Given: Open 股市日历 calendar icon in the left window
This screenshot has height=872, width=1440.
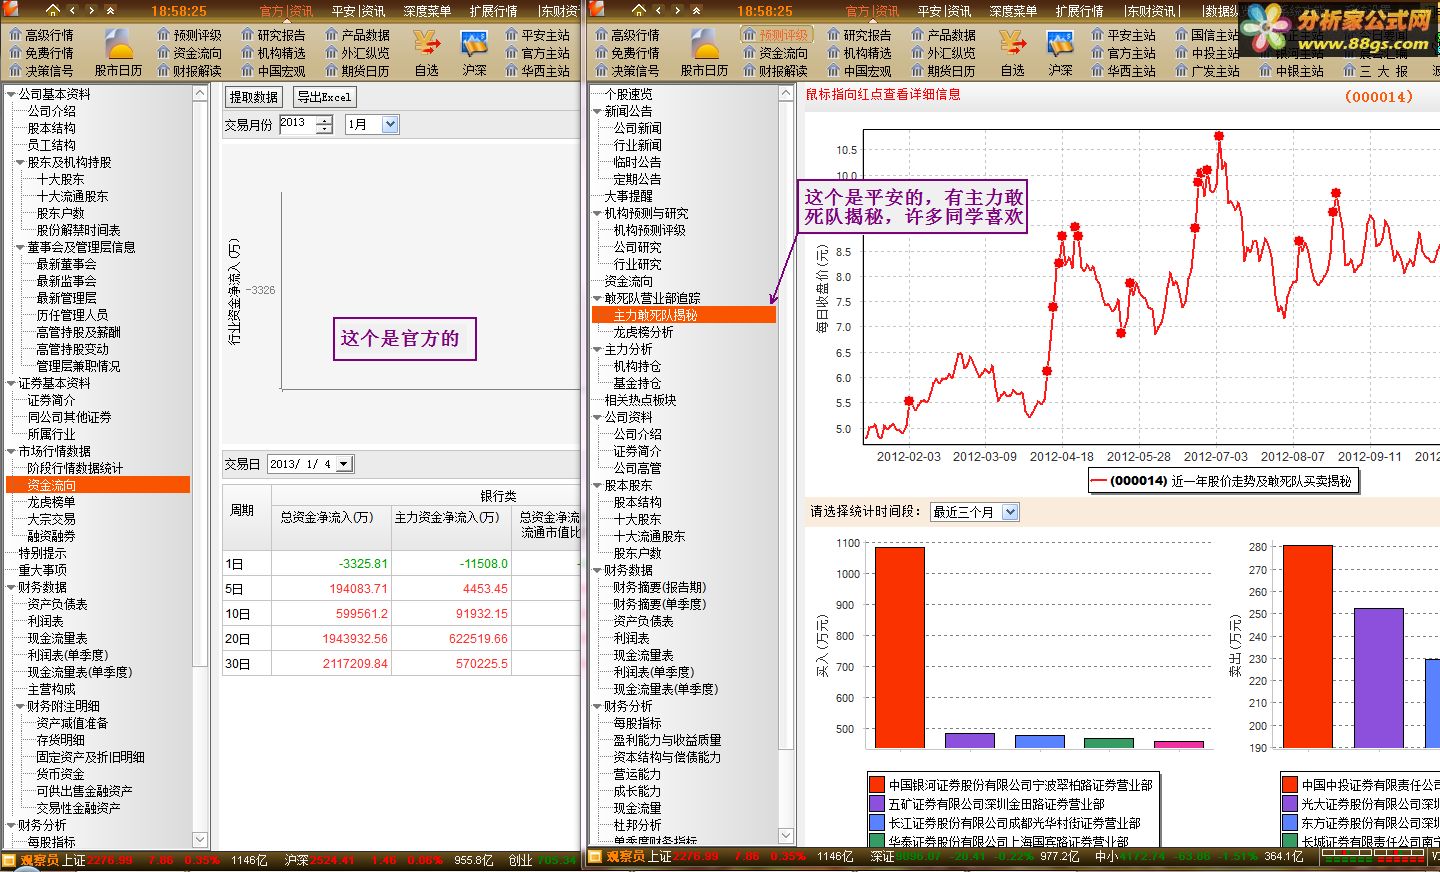Looking at the screenshot, I should tap(119, 46).
